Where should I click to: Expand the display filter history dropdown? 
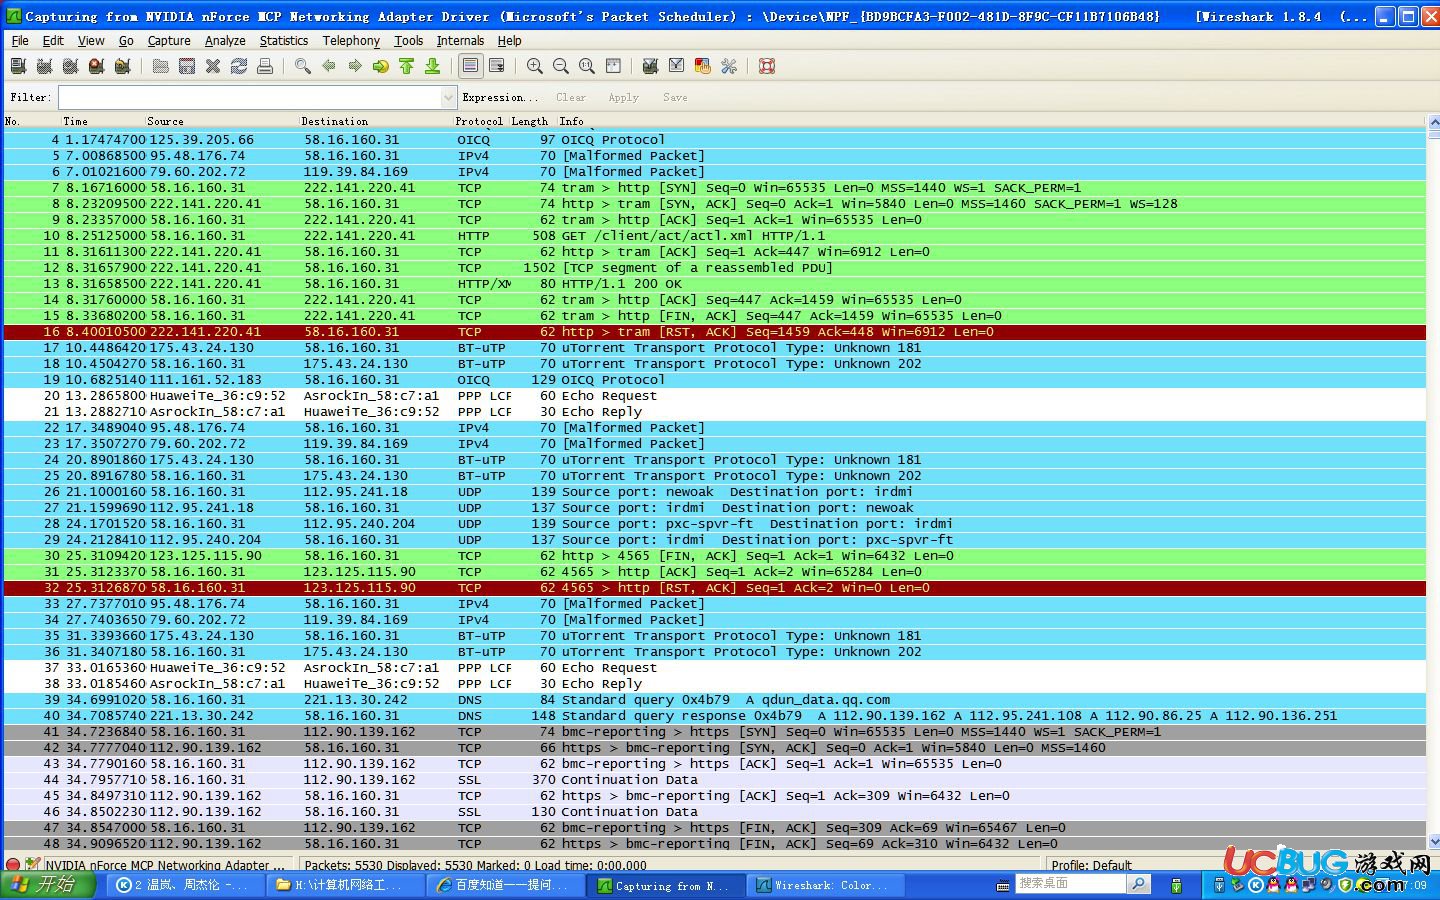tap(448, 97)
